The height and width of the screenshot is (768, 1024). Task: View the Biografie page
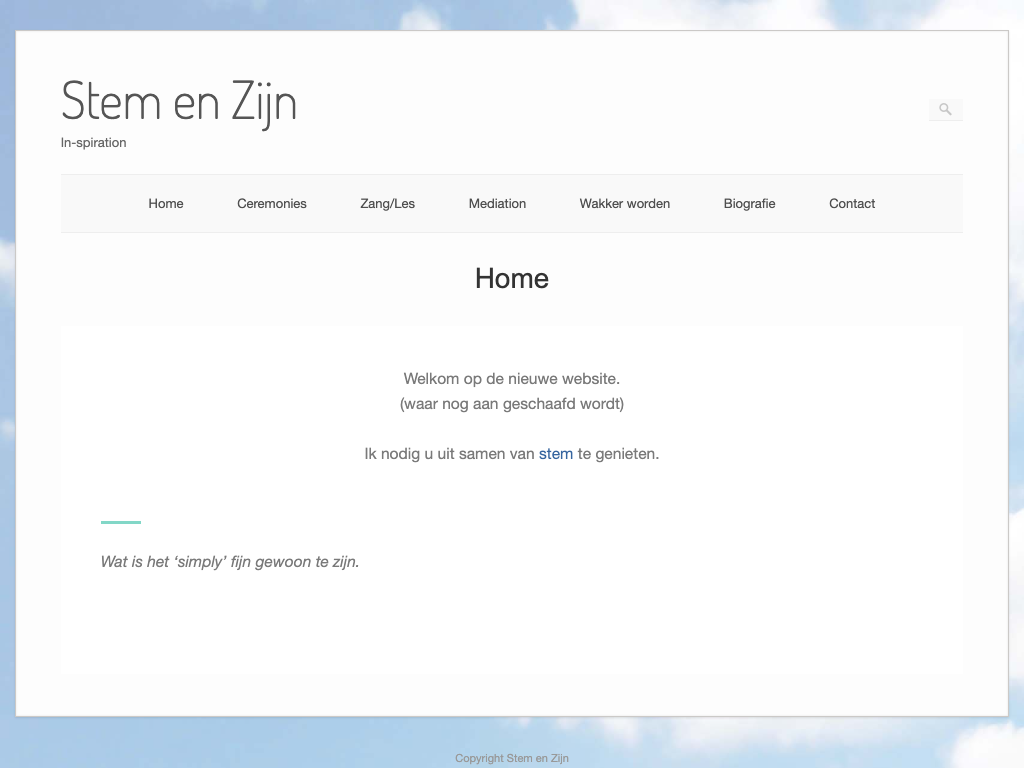pyautogui.click(x=749, y=204)
